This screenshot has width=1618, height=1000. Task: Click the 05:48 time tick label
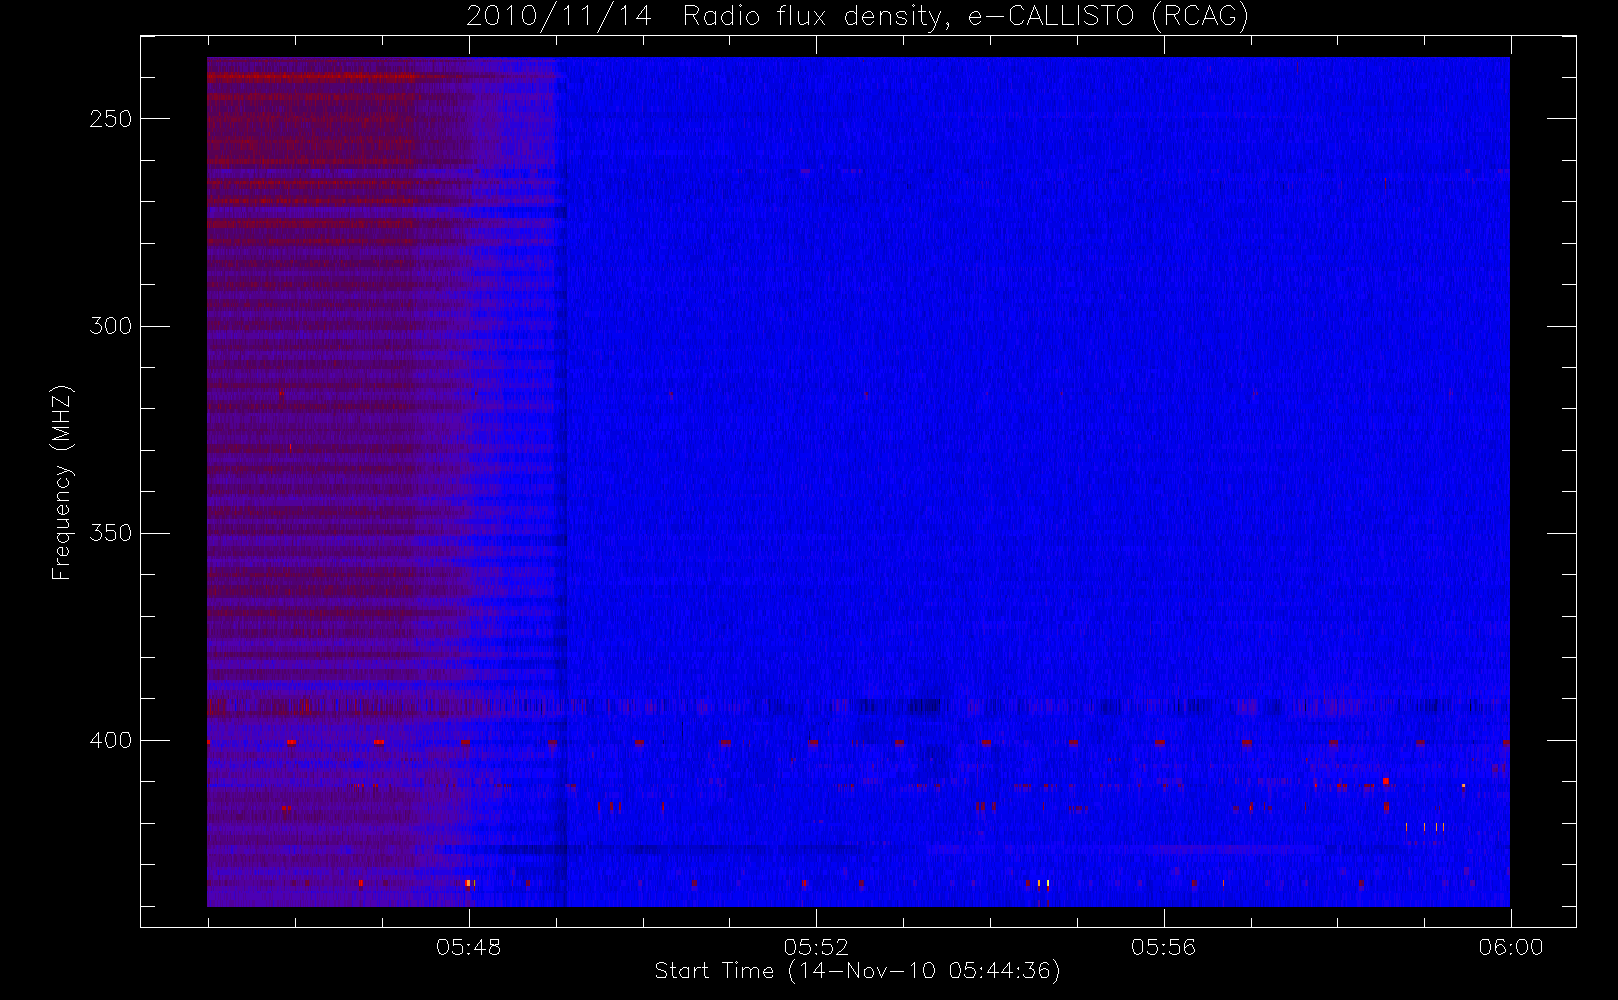tap(468, 947)
